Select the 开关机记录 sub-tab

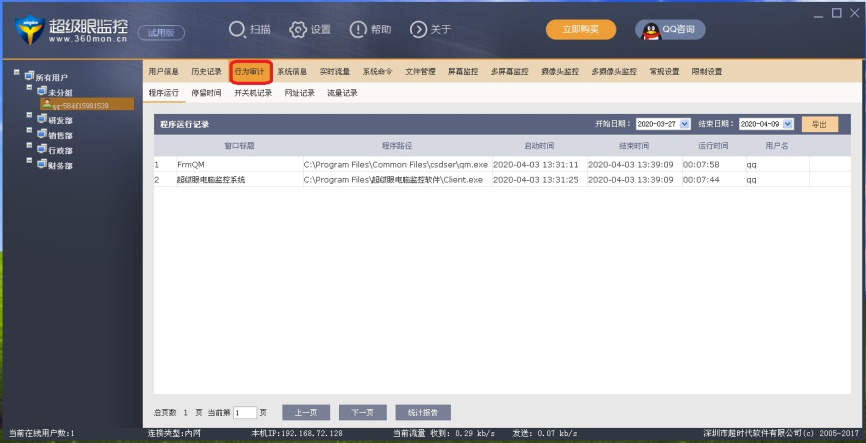(254, 93)
